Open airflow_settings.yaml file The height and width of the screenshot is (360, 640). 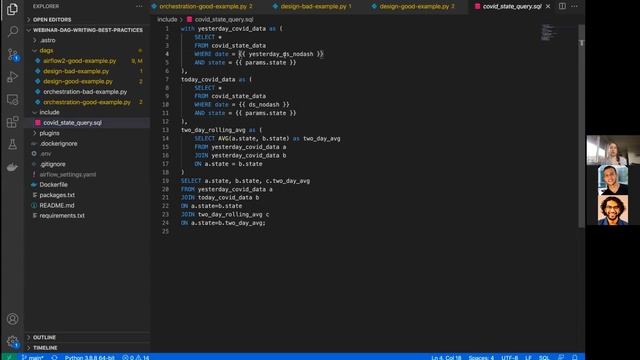pos(68,174)
